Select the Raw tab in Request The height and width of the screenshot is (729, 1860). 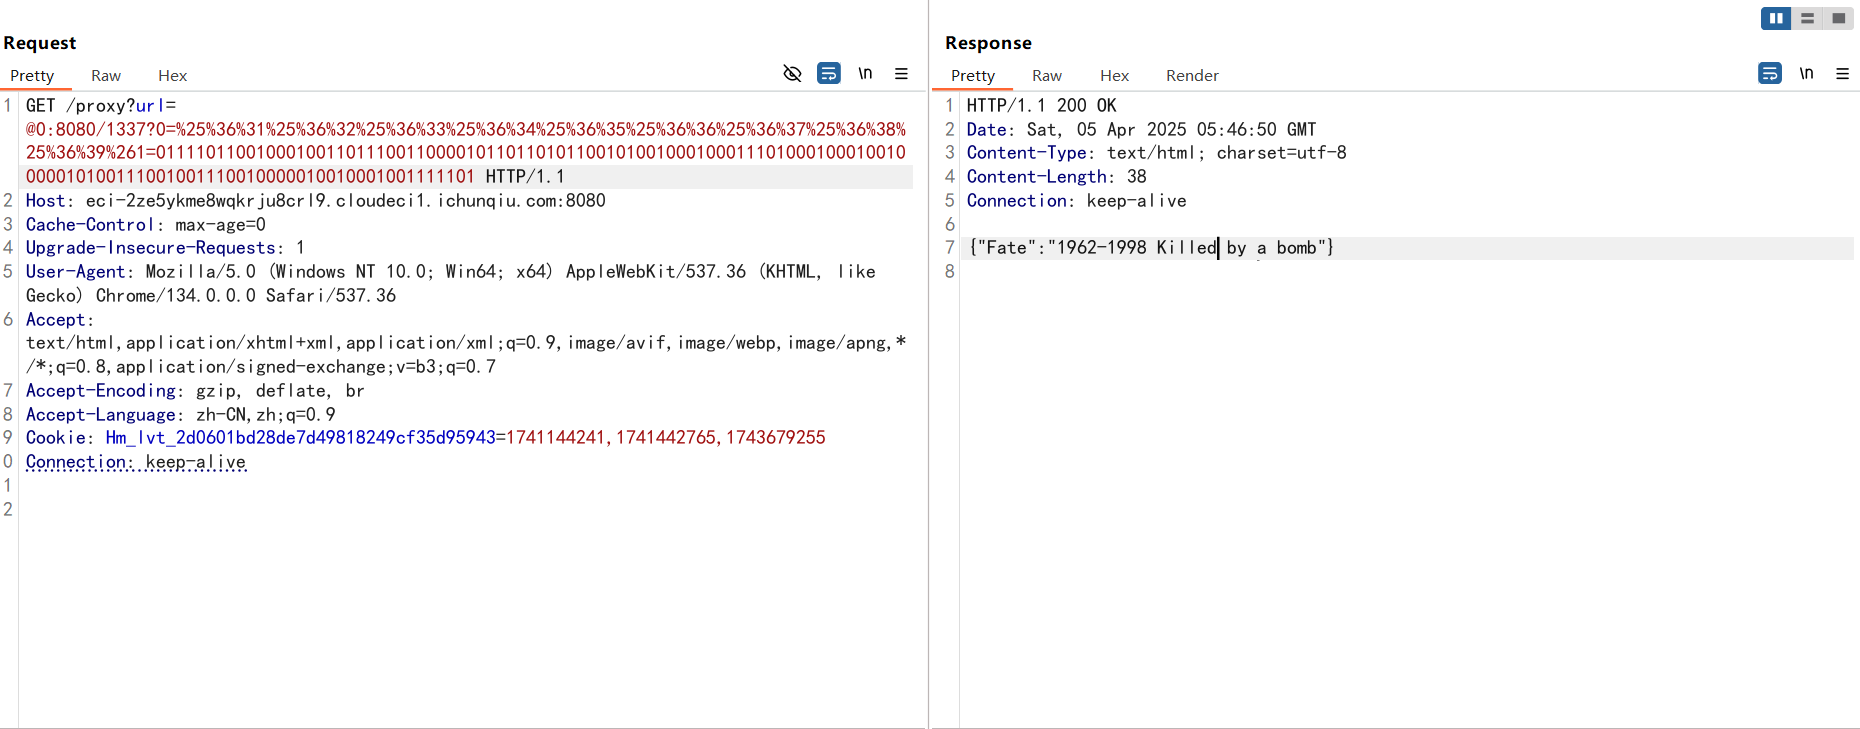(106, 76)
